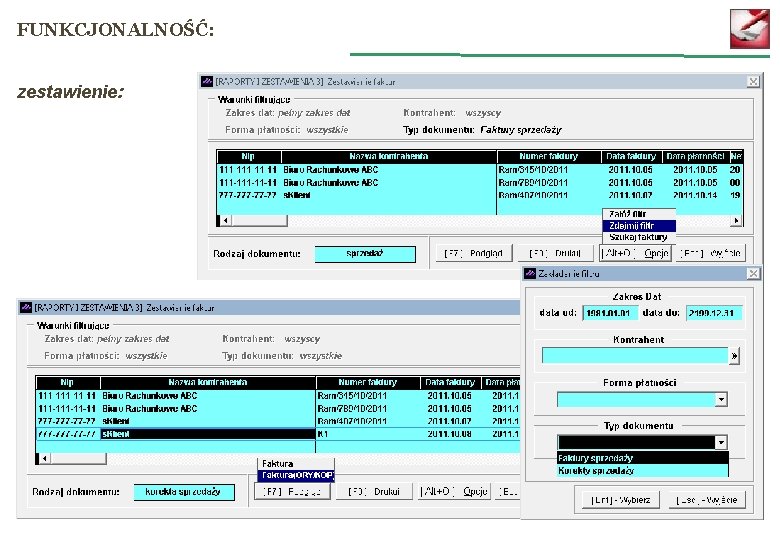Viewport: 780px width, 540px height.
Task: Click F7 Podgląd button in lower window
Action: [292, 492]
